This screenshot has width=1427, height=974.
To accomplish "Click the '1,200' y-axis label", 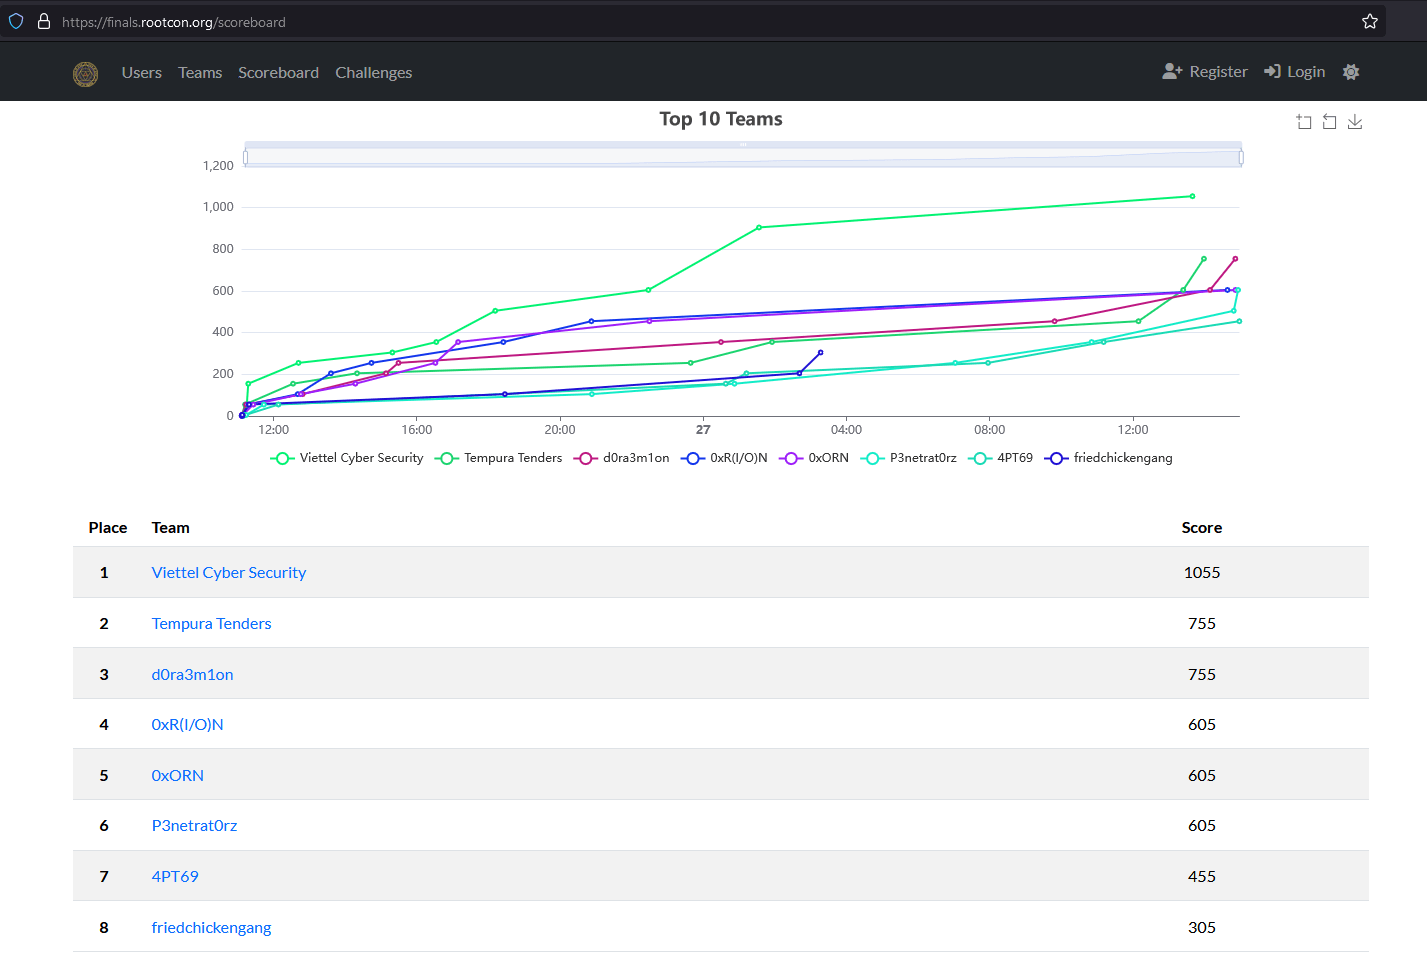I will 218,166.
